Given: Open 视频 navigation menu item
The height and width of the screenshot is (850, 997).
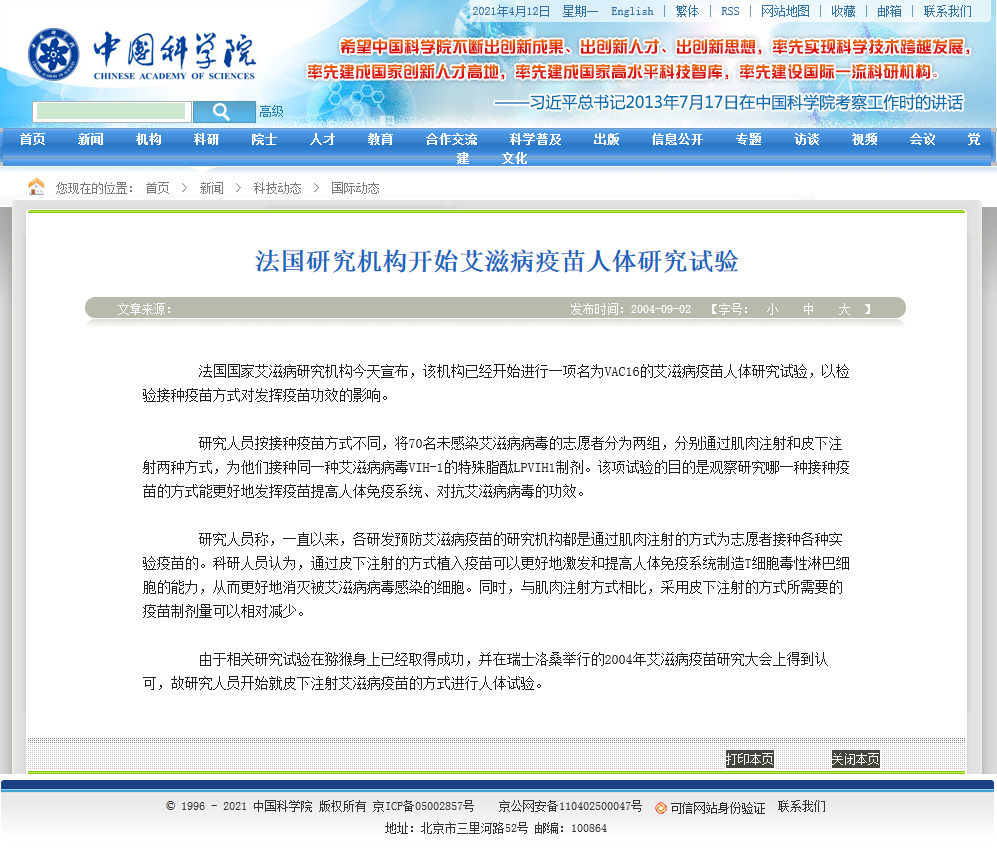Looking at the screenshot, I should (864, 139).
